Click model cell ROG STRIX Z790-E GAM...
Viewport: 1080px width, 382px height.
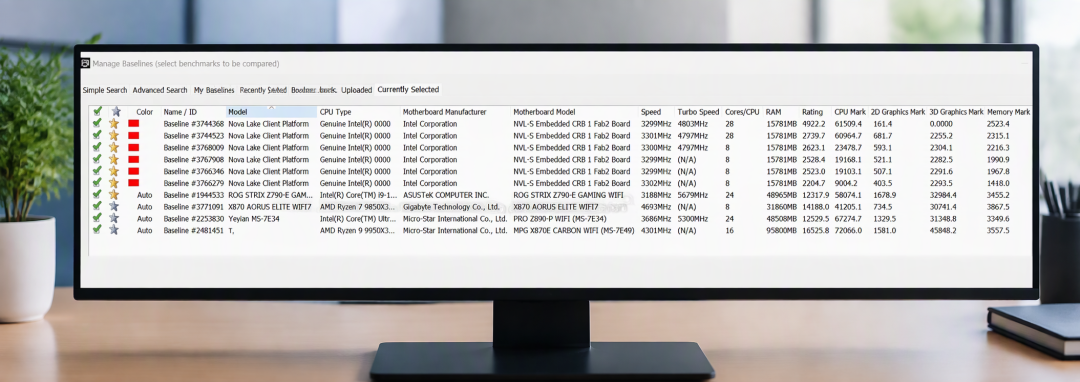click(x=271, y=195)
